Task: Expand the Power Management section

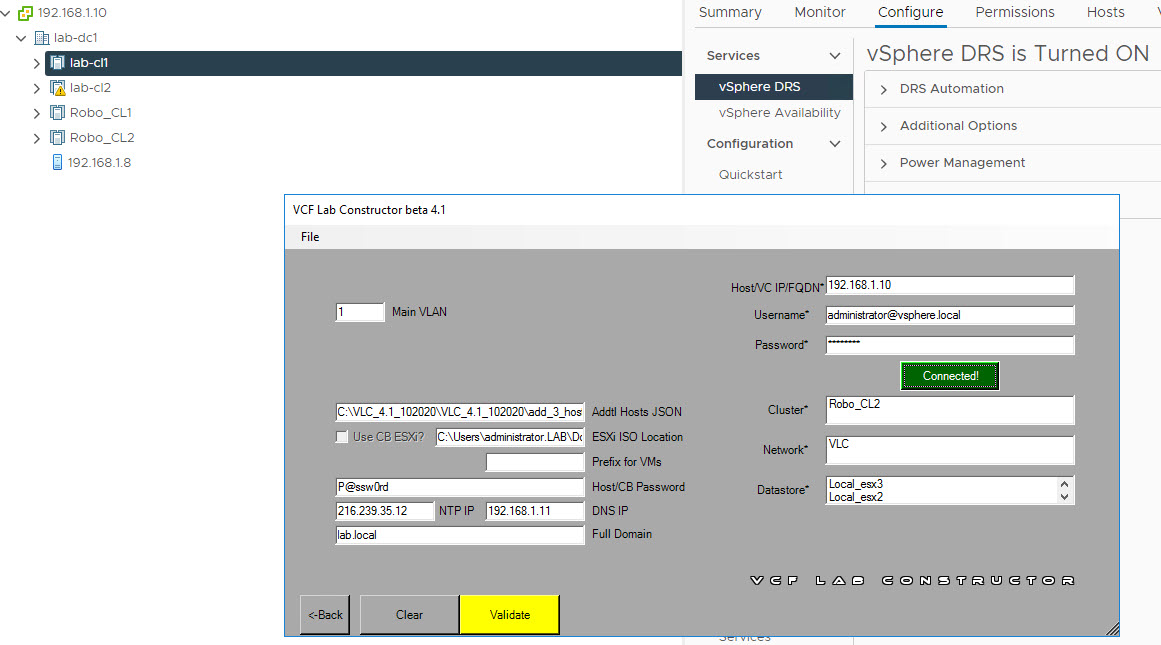Action: [x=884, y=163]
